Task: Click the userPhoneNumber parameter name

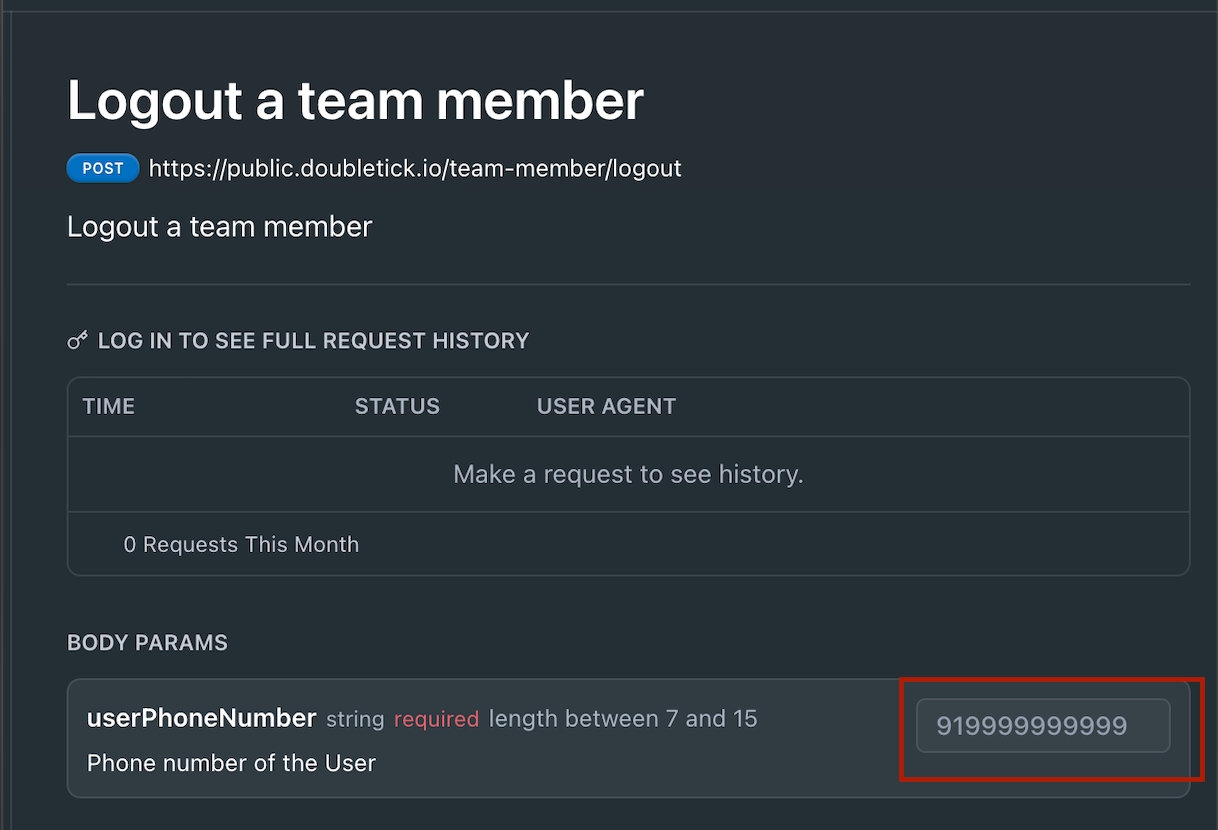Action: [202, 718]
